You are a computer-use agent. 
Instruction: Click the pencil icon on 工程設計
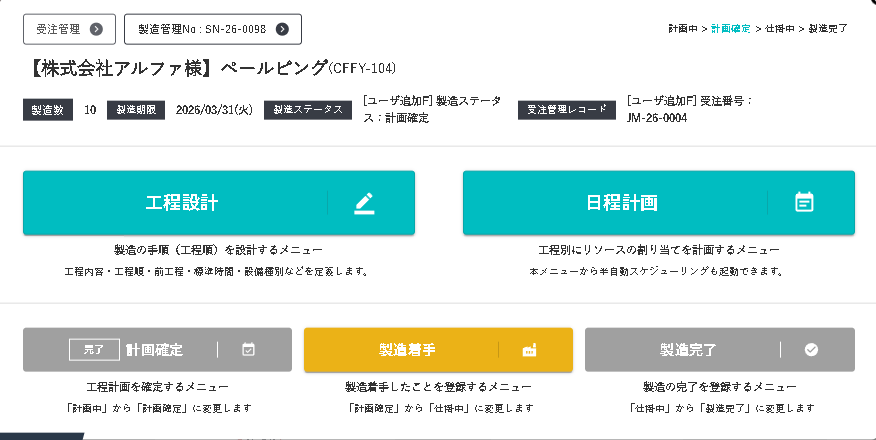coord(364,203)
